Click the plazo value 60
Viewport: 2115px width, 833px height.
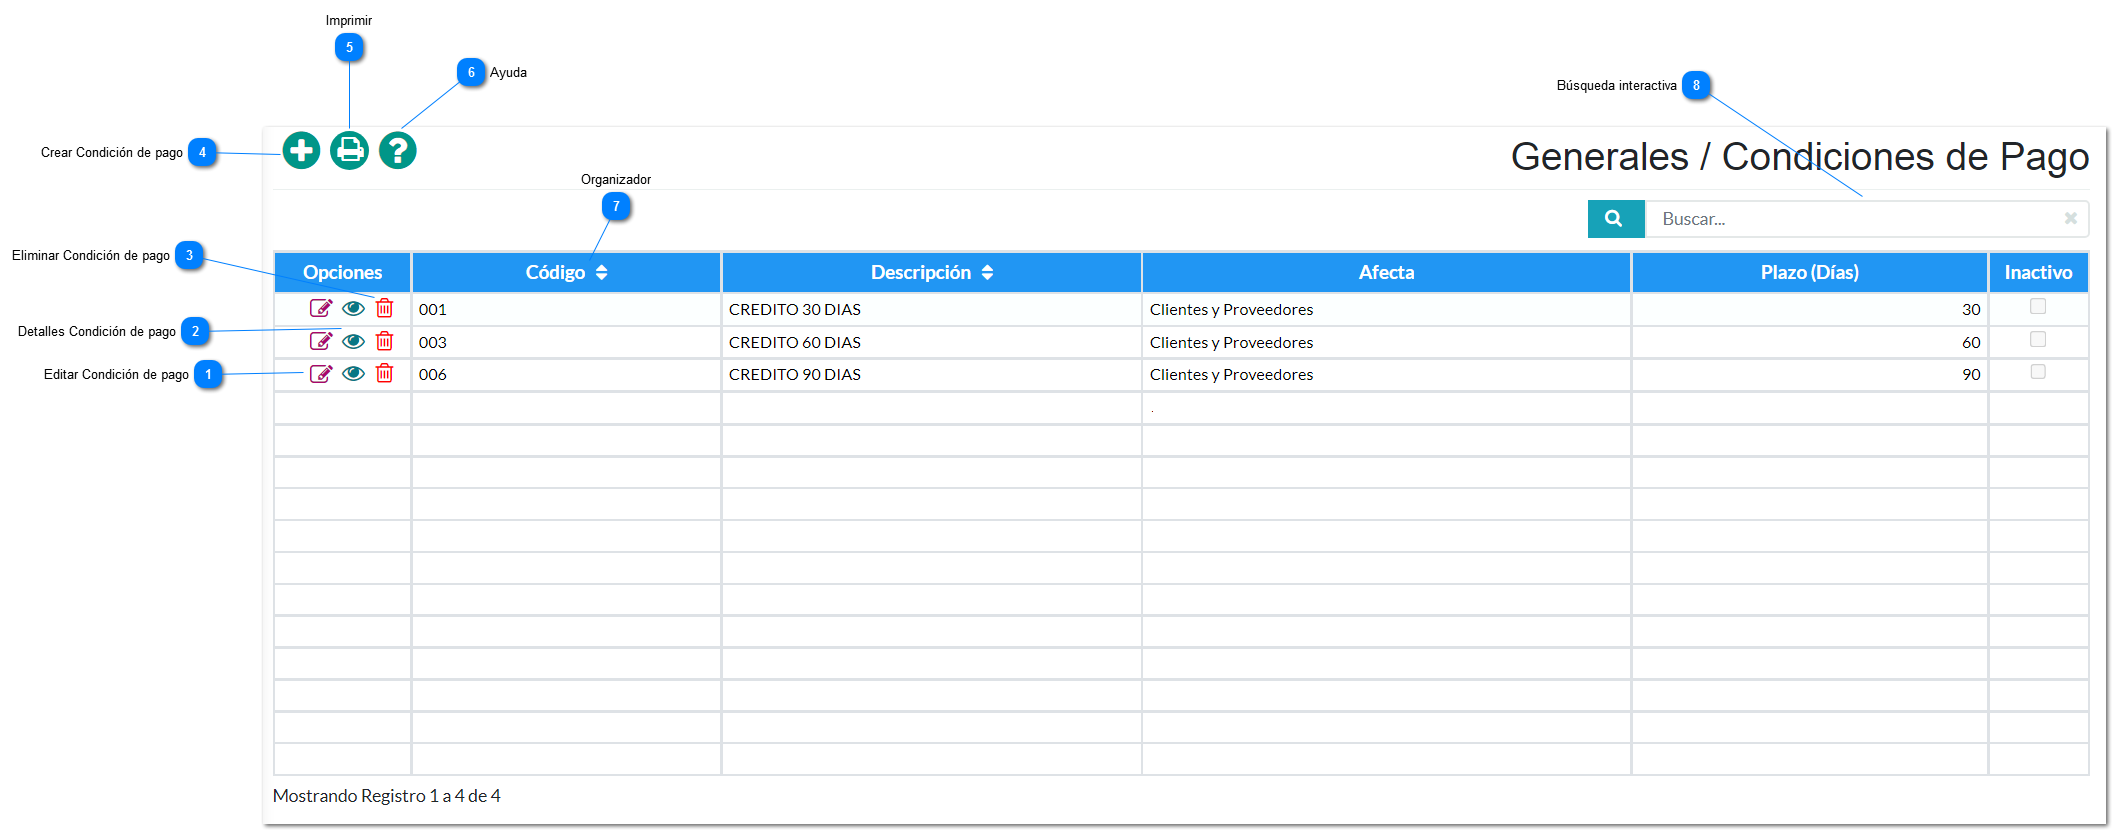(x=1970, y=343)
